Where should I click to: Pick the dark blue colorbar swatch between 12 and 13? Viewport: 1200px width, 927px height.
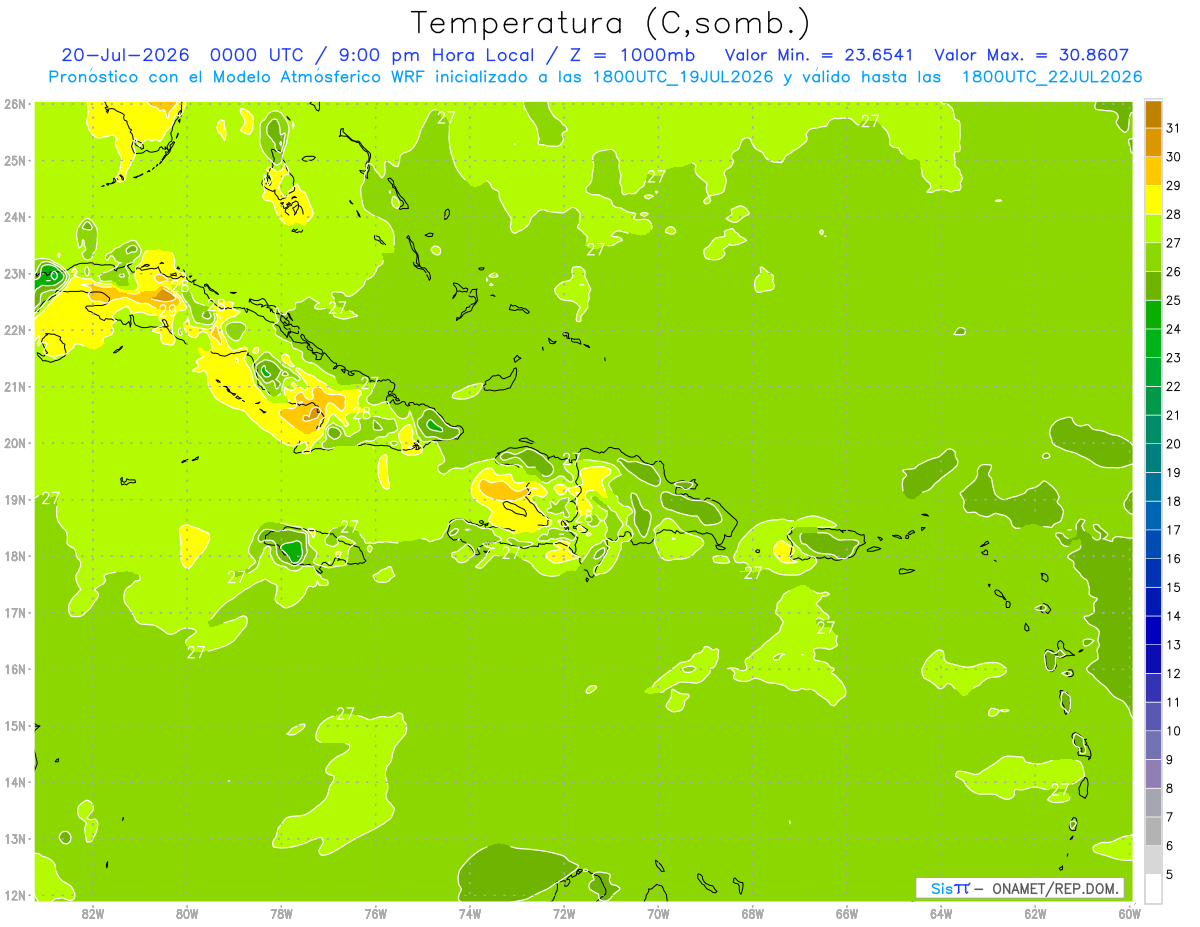[1153, 659]
